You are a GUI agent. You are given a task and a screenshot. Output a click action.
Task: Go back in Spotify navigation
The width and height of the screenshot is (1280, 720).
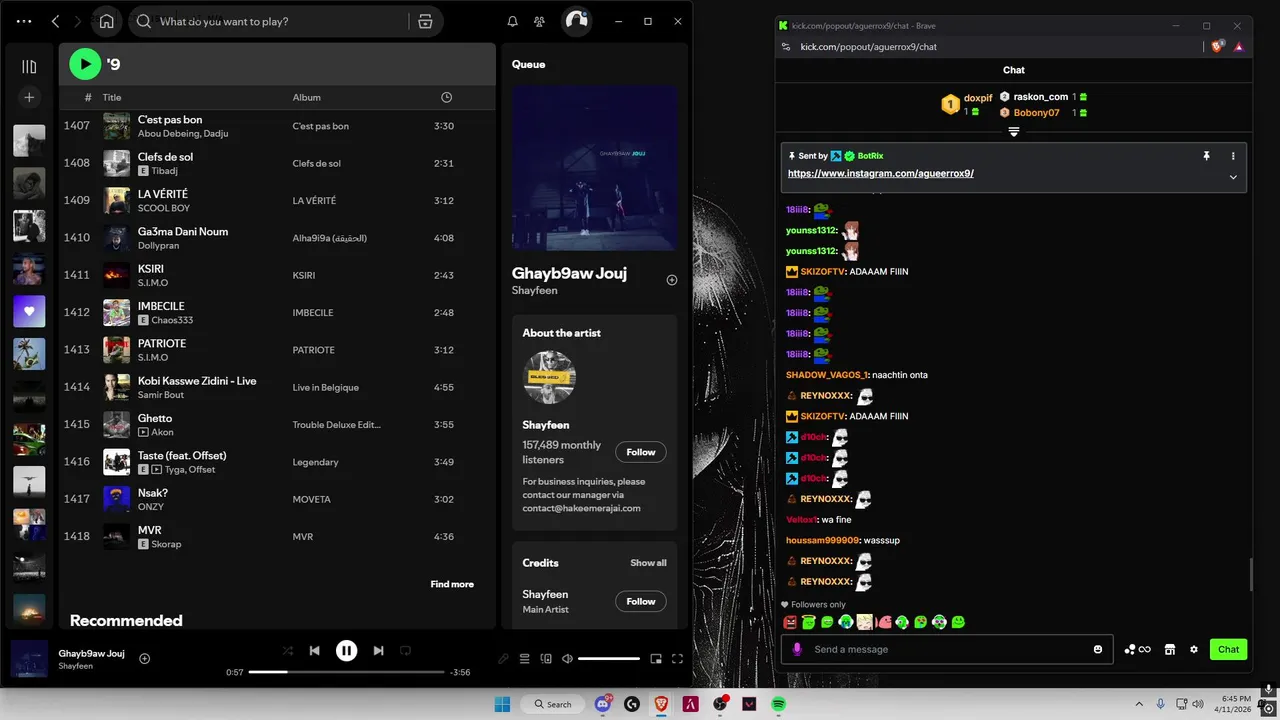pos(55,21)
